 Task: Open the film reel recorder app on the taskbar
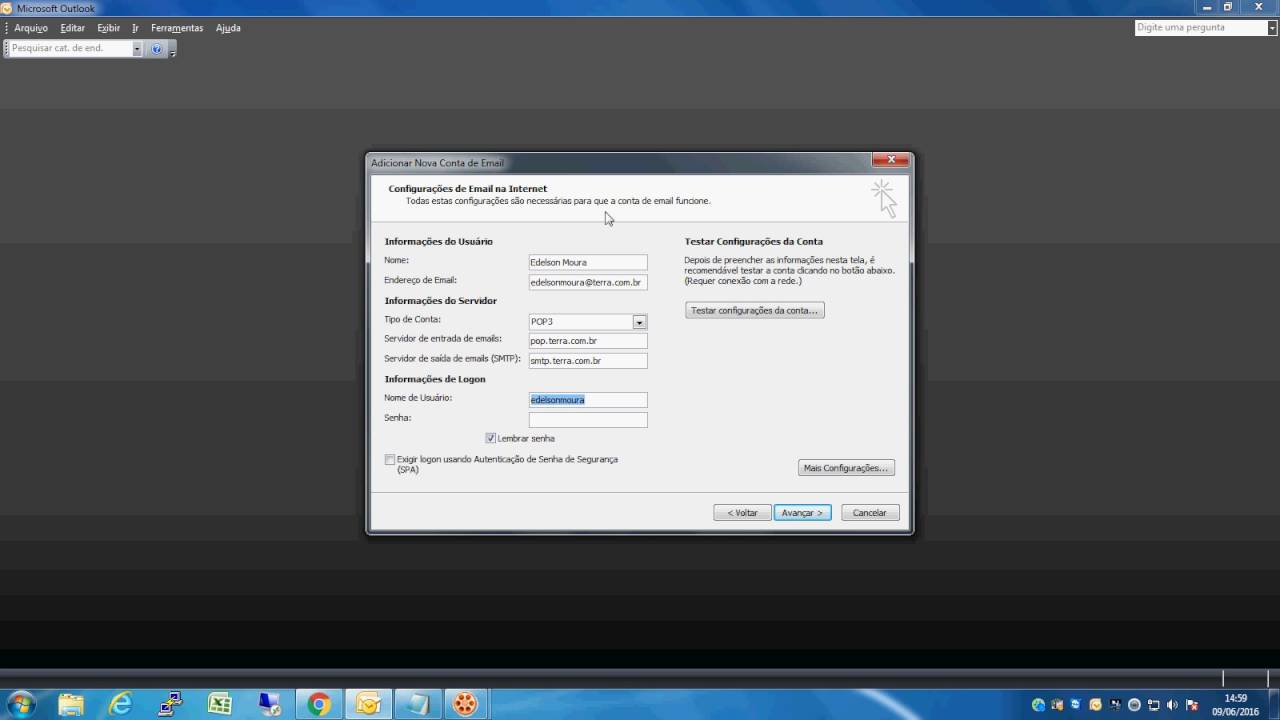[465, 704]
